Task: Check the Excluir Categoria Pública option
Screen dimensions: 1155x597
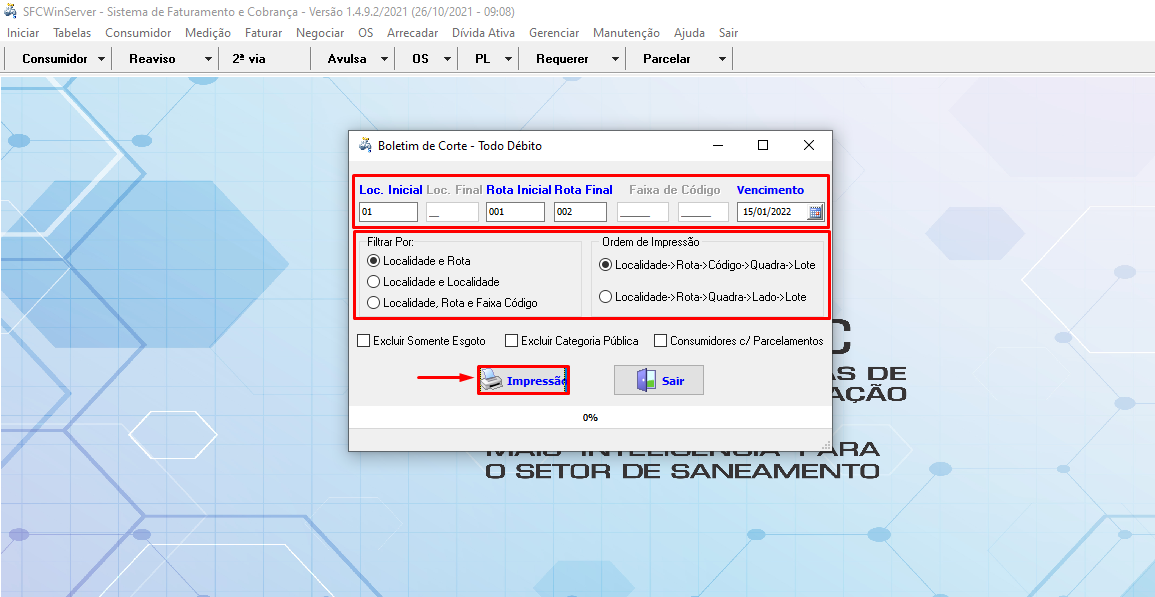Action: click(512, 341)
